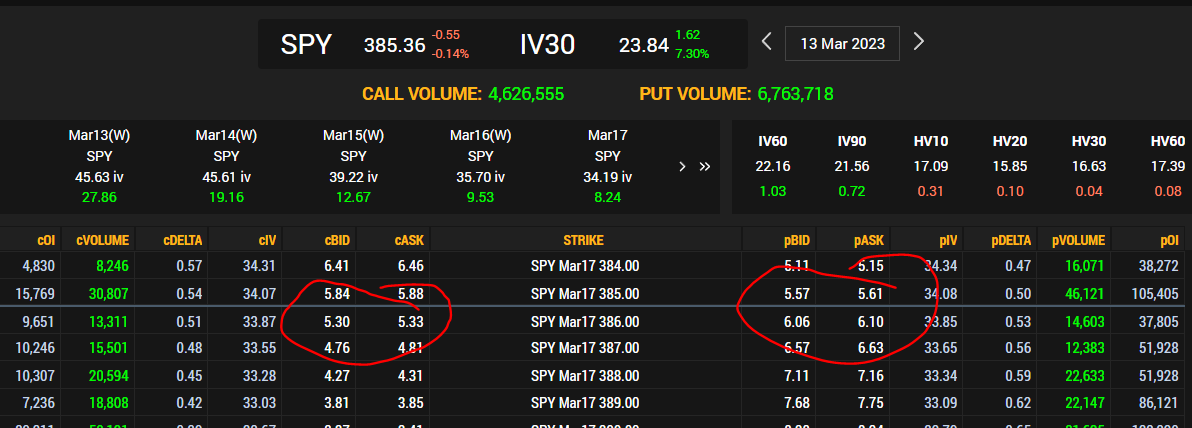1192x428 pixels.
Task: Click call ask 6.46 at 384 strike
Action: coord(410,267)
